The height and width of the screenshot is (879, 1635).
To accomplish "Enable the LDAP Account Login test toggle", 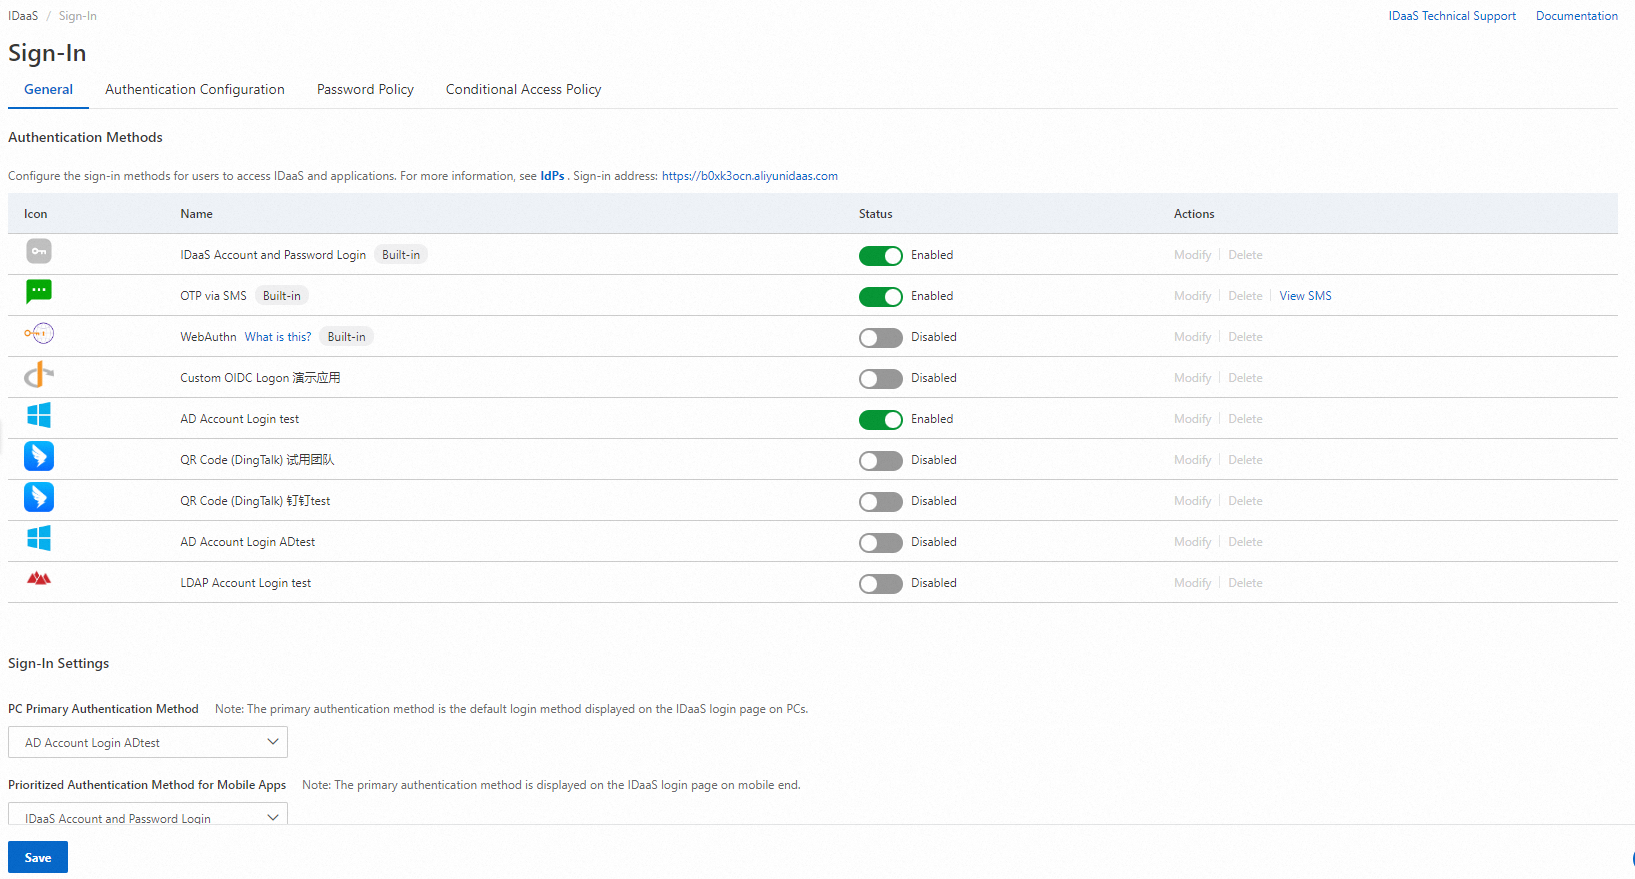I will click(x=881, y=584).
